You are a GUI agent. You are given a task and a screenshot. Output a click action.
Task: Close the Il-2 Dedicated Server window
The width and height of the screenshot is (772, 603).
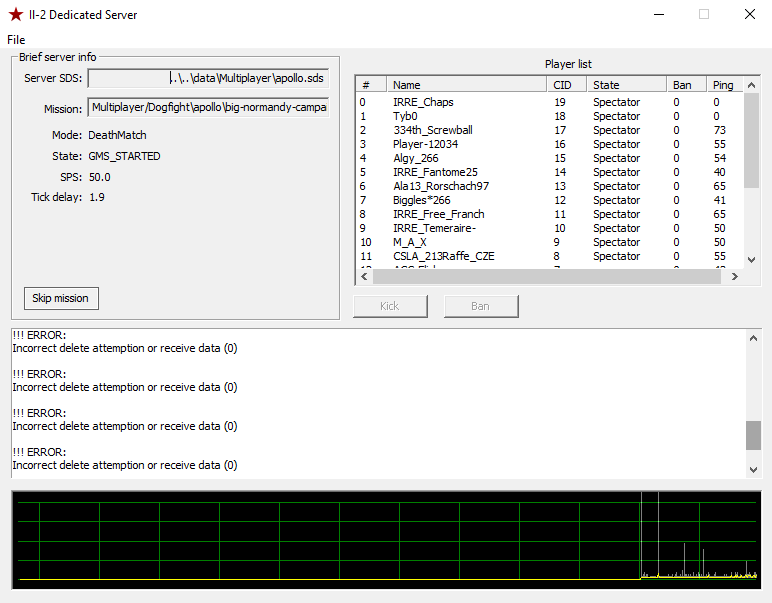click(x=749, y=15)
